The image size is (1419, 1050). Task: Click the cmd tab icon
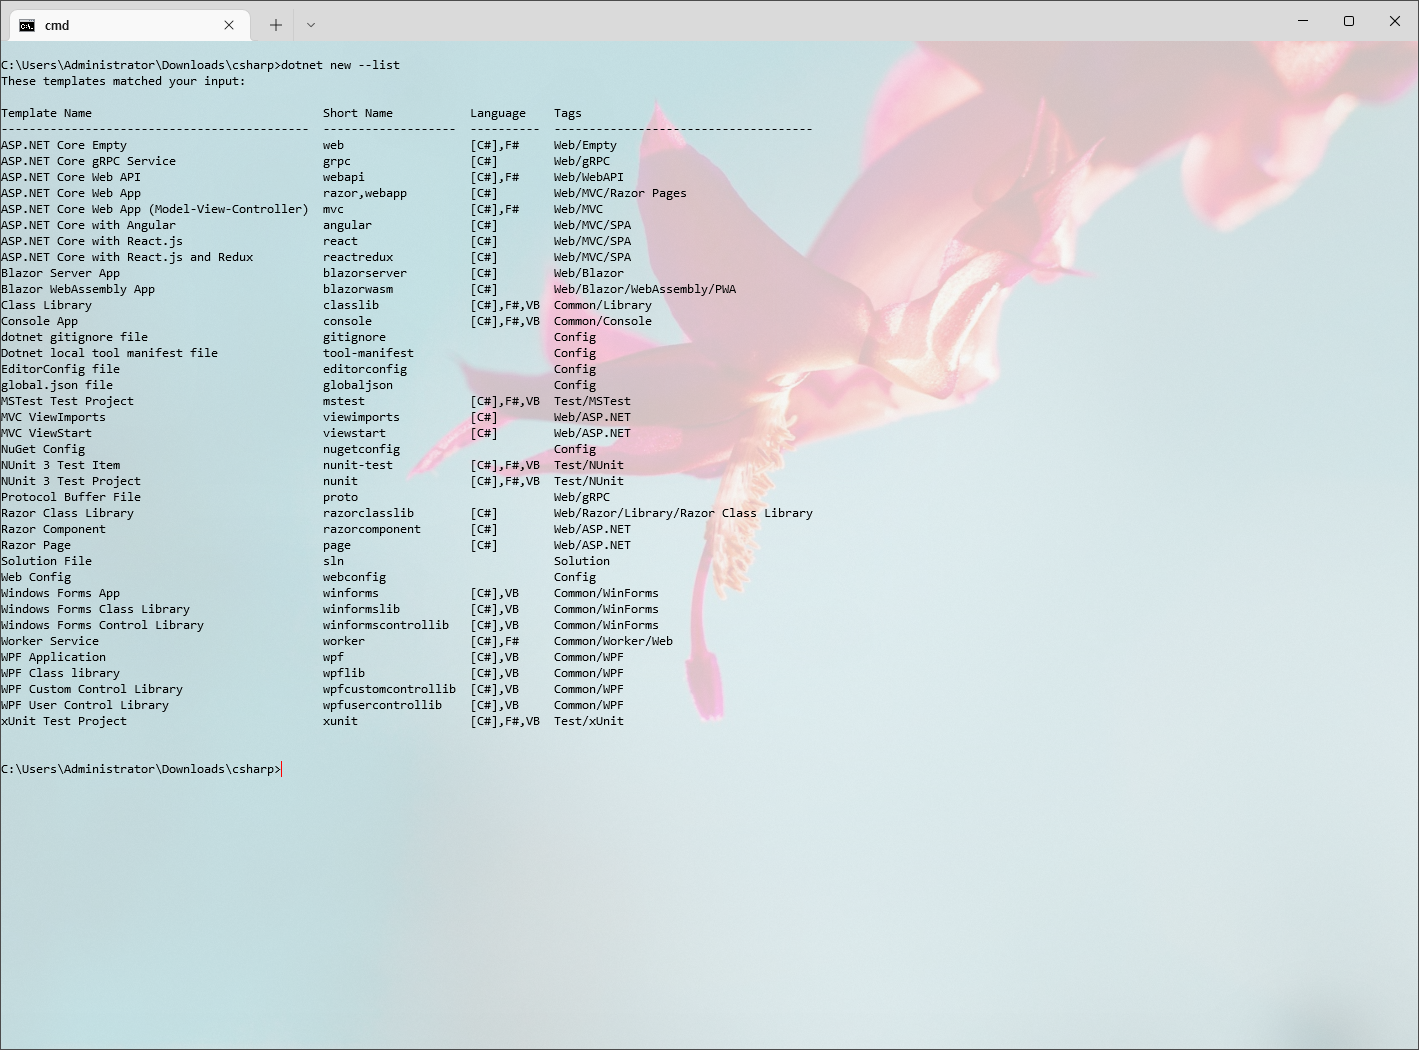click(x=27, y=25)
